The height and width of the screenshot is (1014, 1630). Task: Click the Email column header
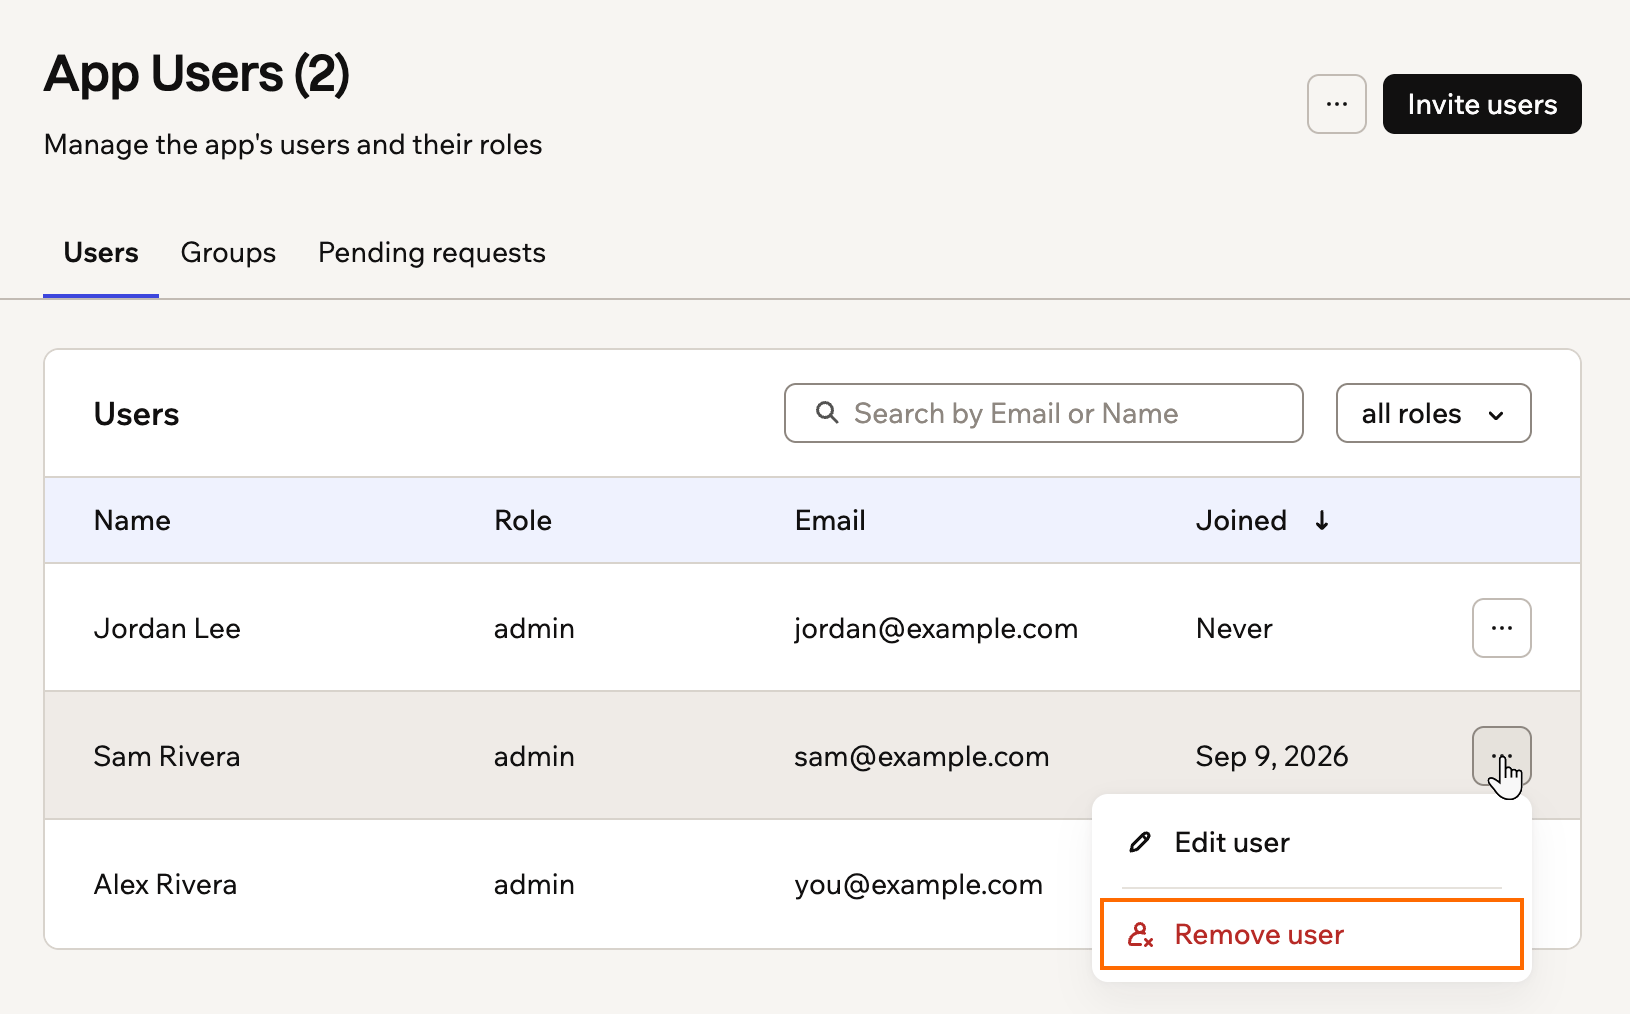point(830,520)
